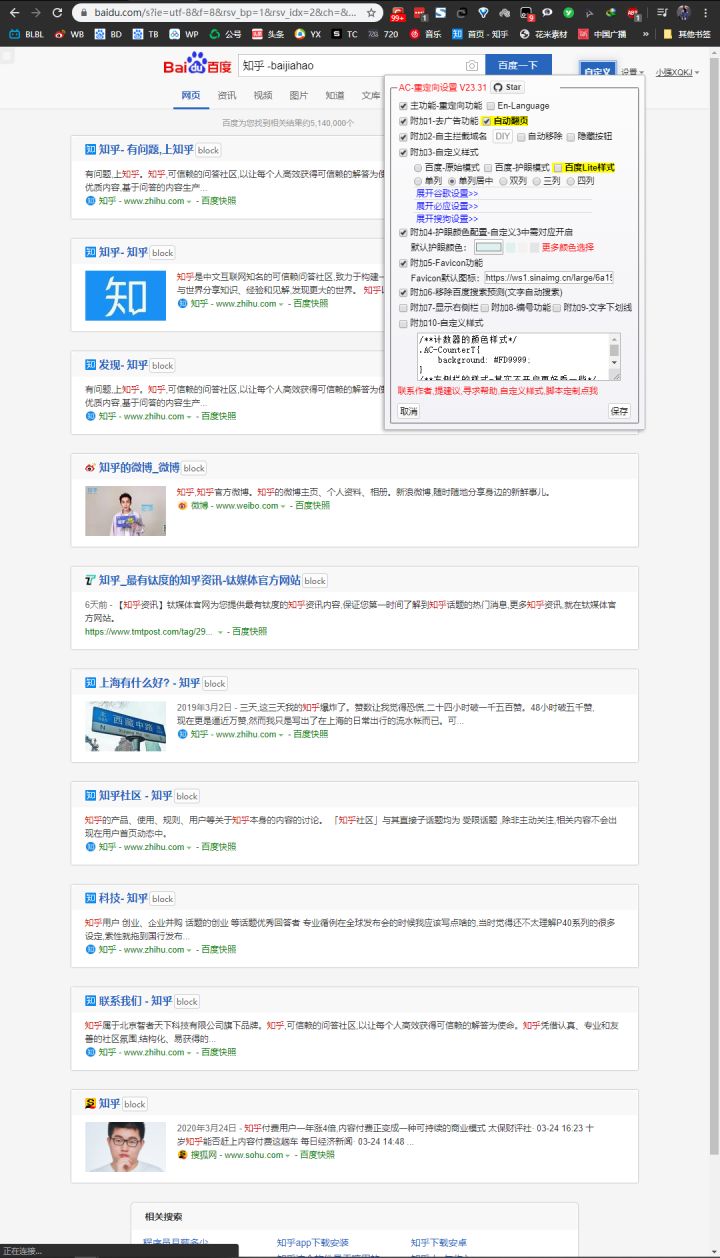Open the 公号 bookmark
Viewport: 720px width, 1258px height.
(x=225, y=33)
